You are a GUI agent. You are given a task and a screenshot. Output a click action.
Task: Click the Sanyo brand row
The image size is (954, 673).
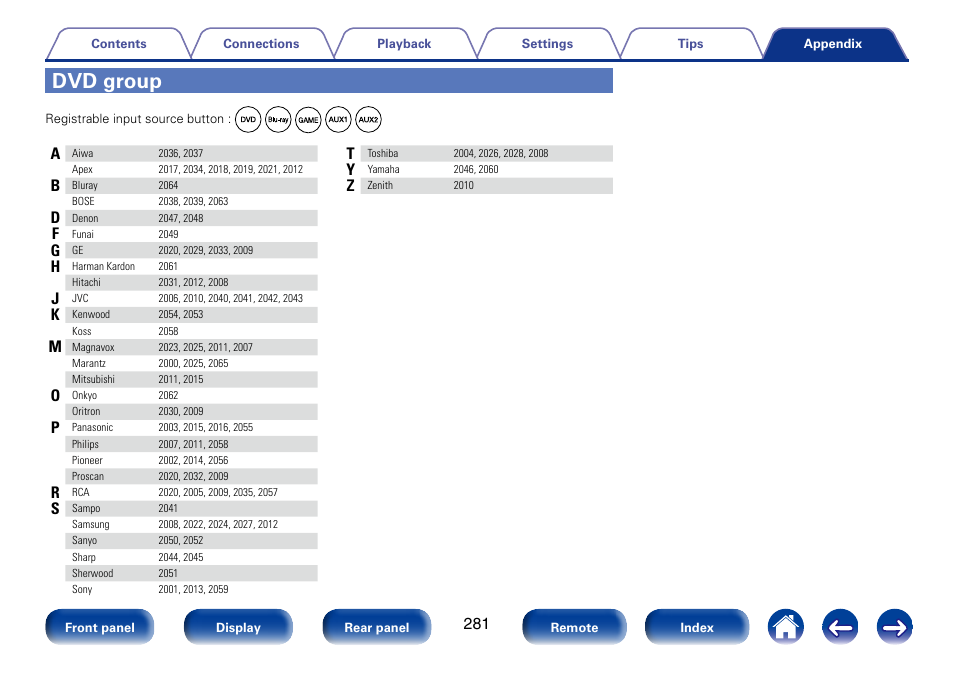click(191, 540)
